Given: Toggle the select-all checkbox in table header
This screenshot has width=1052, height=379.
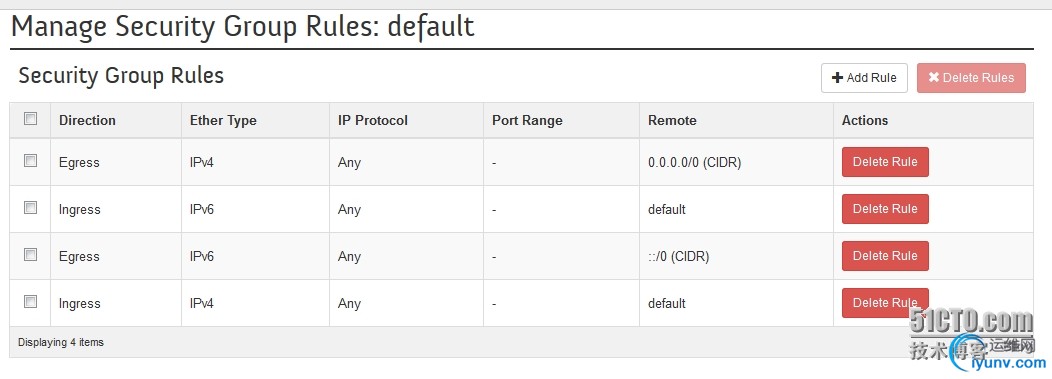Looking at the screenshot, I should (30, 119).
